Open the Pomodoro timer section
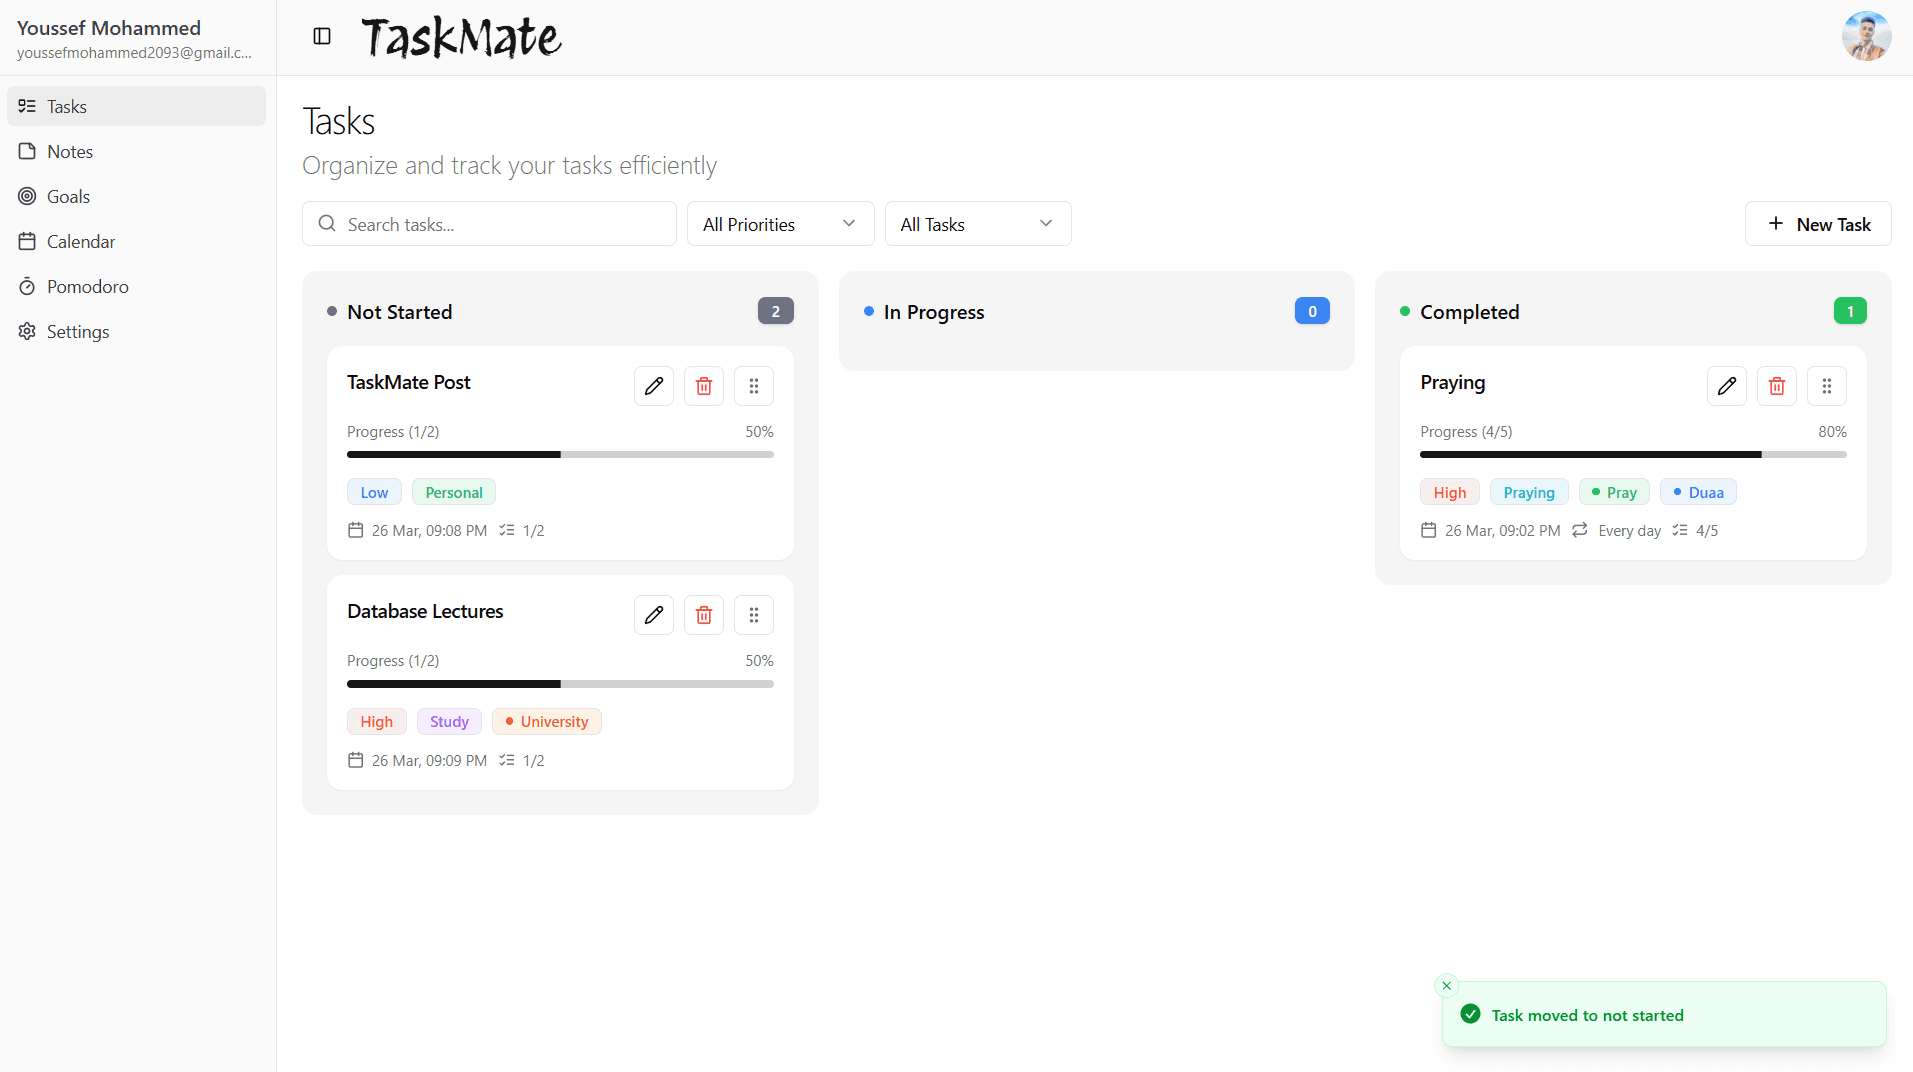 (x=87, y=286)
